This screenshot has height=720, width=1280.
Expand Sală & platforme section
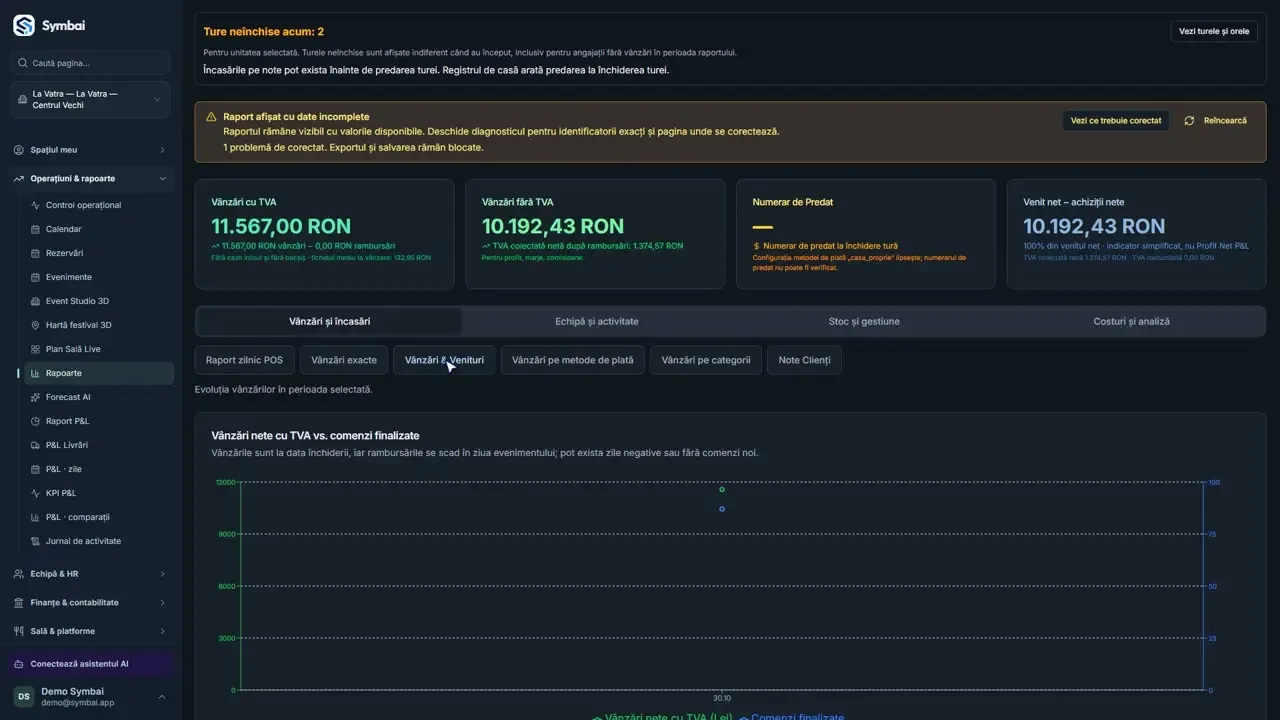(x=90, y=631)
